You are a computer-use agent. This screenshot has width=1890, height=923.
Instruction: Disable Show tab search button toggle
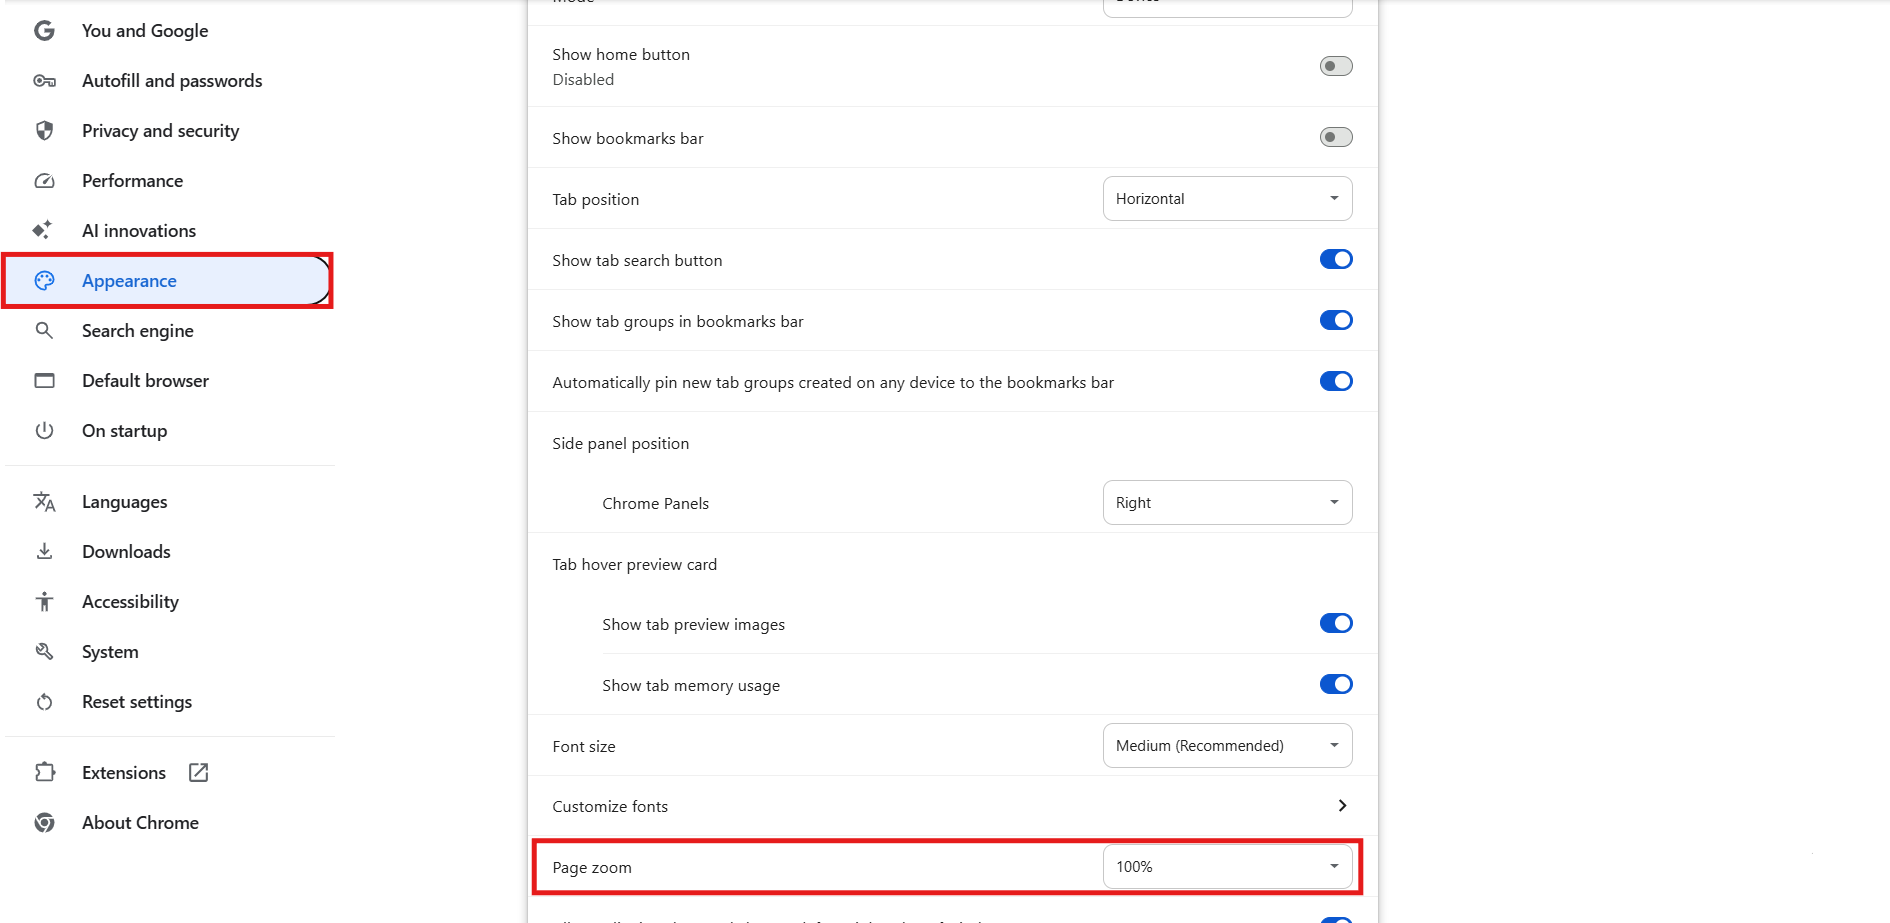pos(1336,259)
